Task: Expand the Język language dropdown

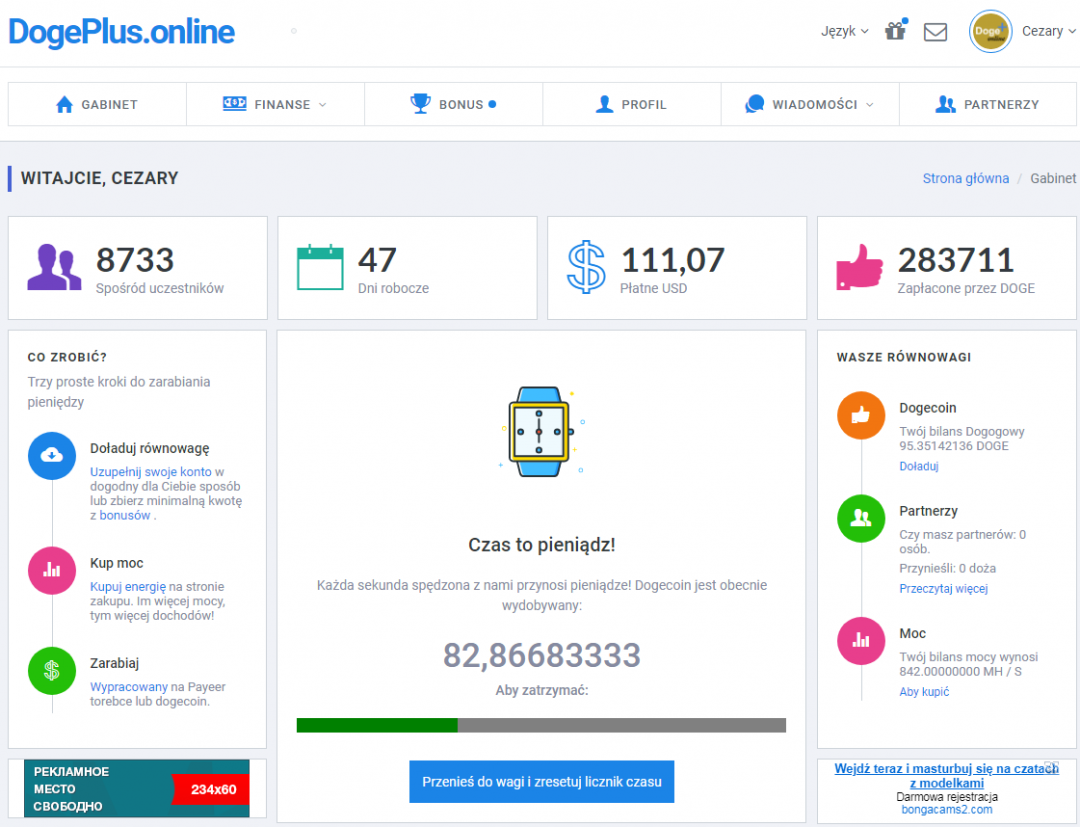Action: click(x=844, y=31)
